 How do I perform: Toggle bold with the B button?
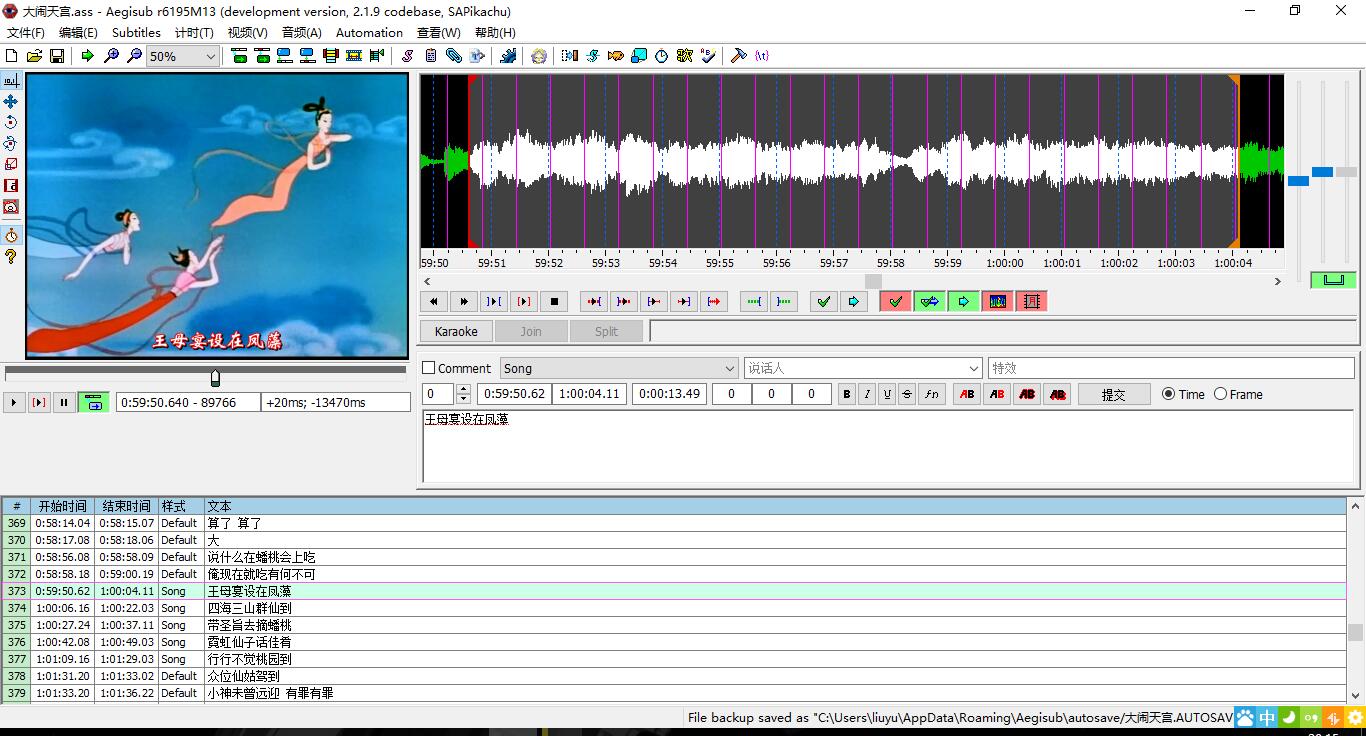[x=847, y=394]
